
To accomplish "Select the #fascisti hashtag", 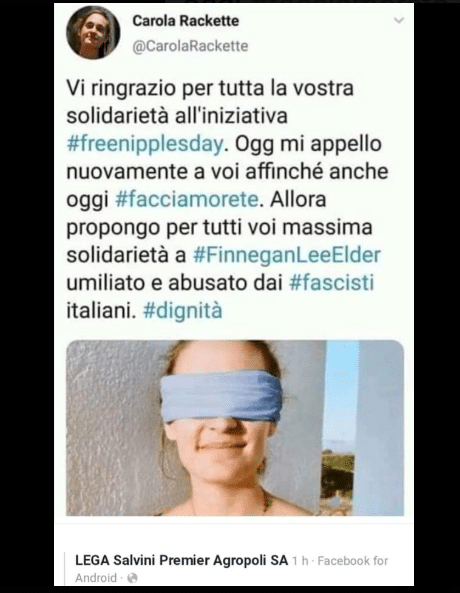I will click(331, 283).
